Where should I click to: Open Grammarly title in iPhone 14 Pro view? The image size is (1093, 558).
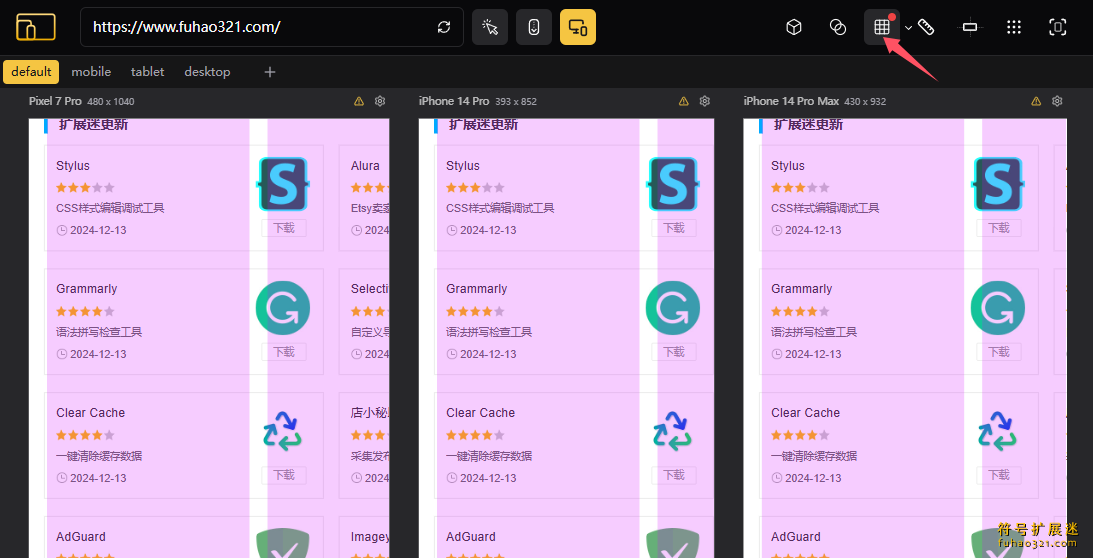(477, 289)
